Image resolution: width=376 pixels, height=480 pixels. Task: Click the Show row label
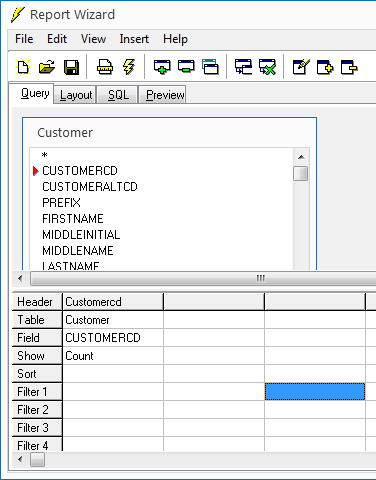tap(37, 356)
